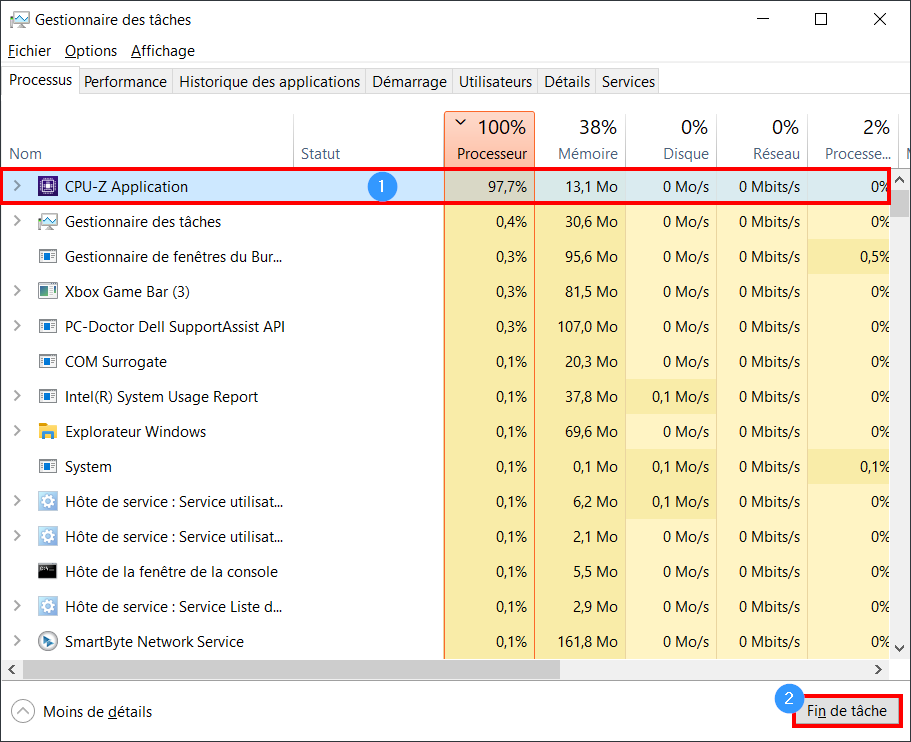Click the Moins de détails arrow icon
Image resolution: width=911 pixels, height=742 pixels.
23,711
